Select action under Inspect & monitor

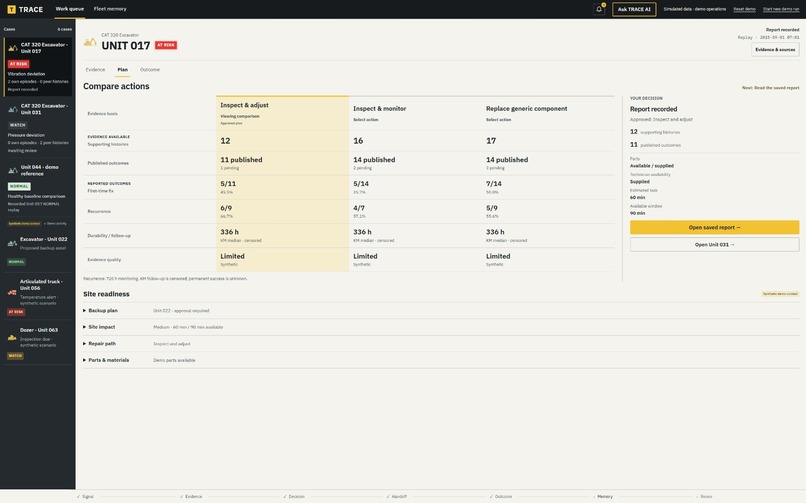pos(365,120)
